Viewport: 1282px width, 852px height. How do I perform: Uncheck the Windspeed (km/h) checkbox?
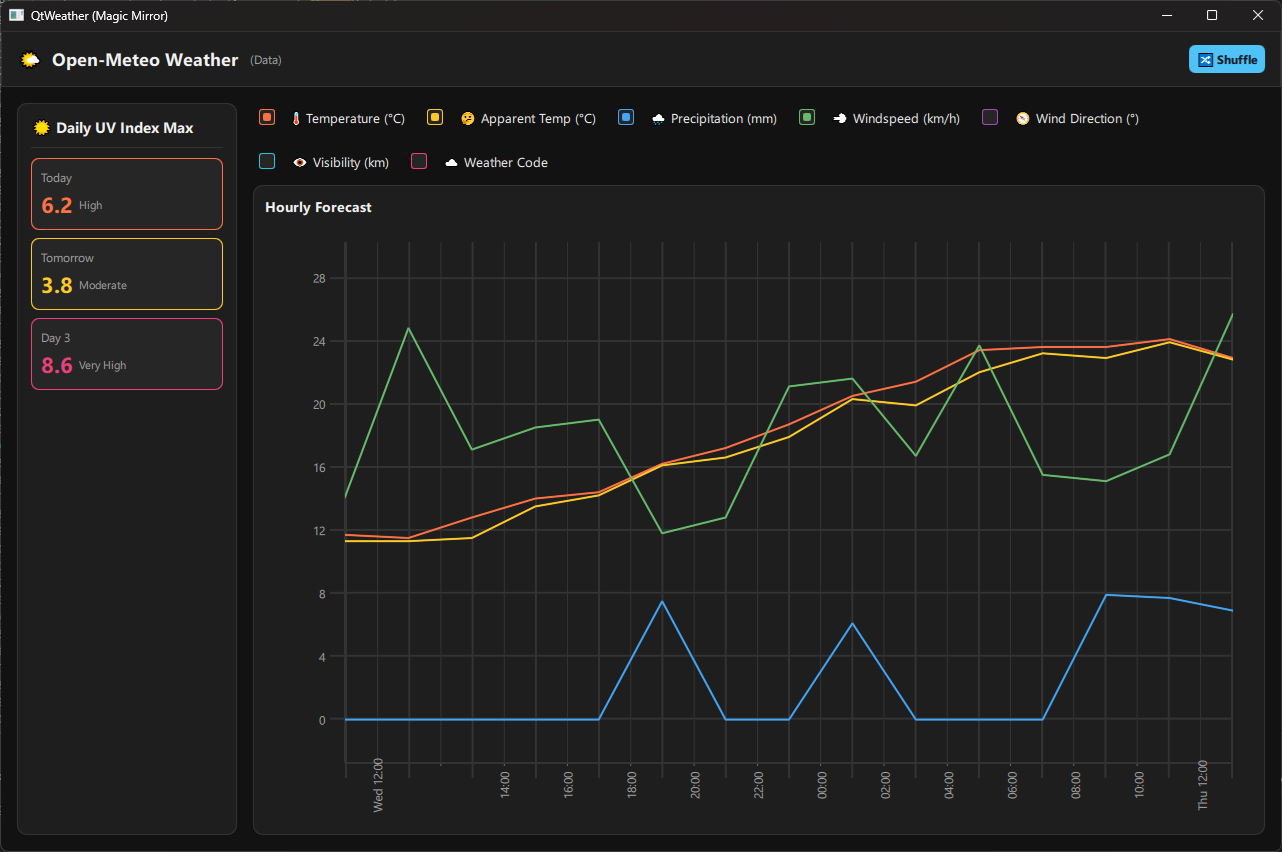(x=807, y=117)
